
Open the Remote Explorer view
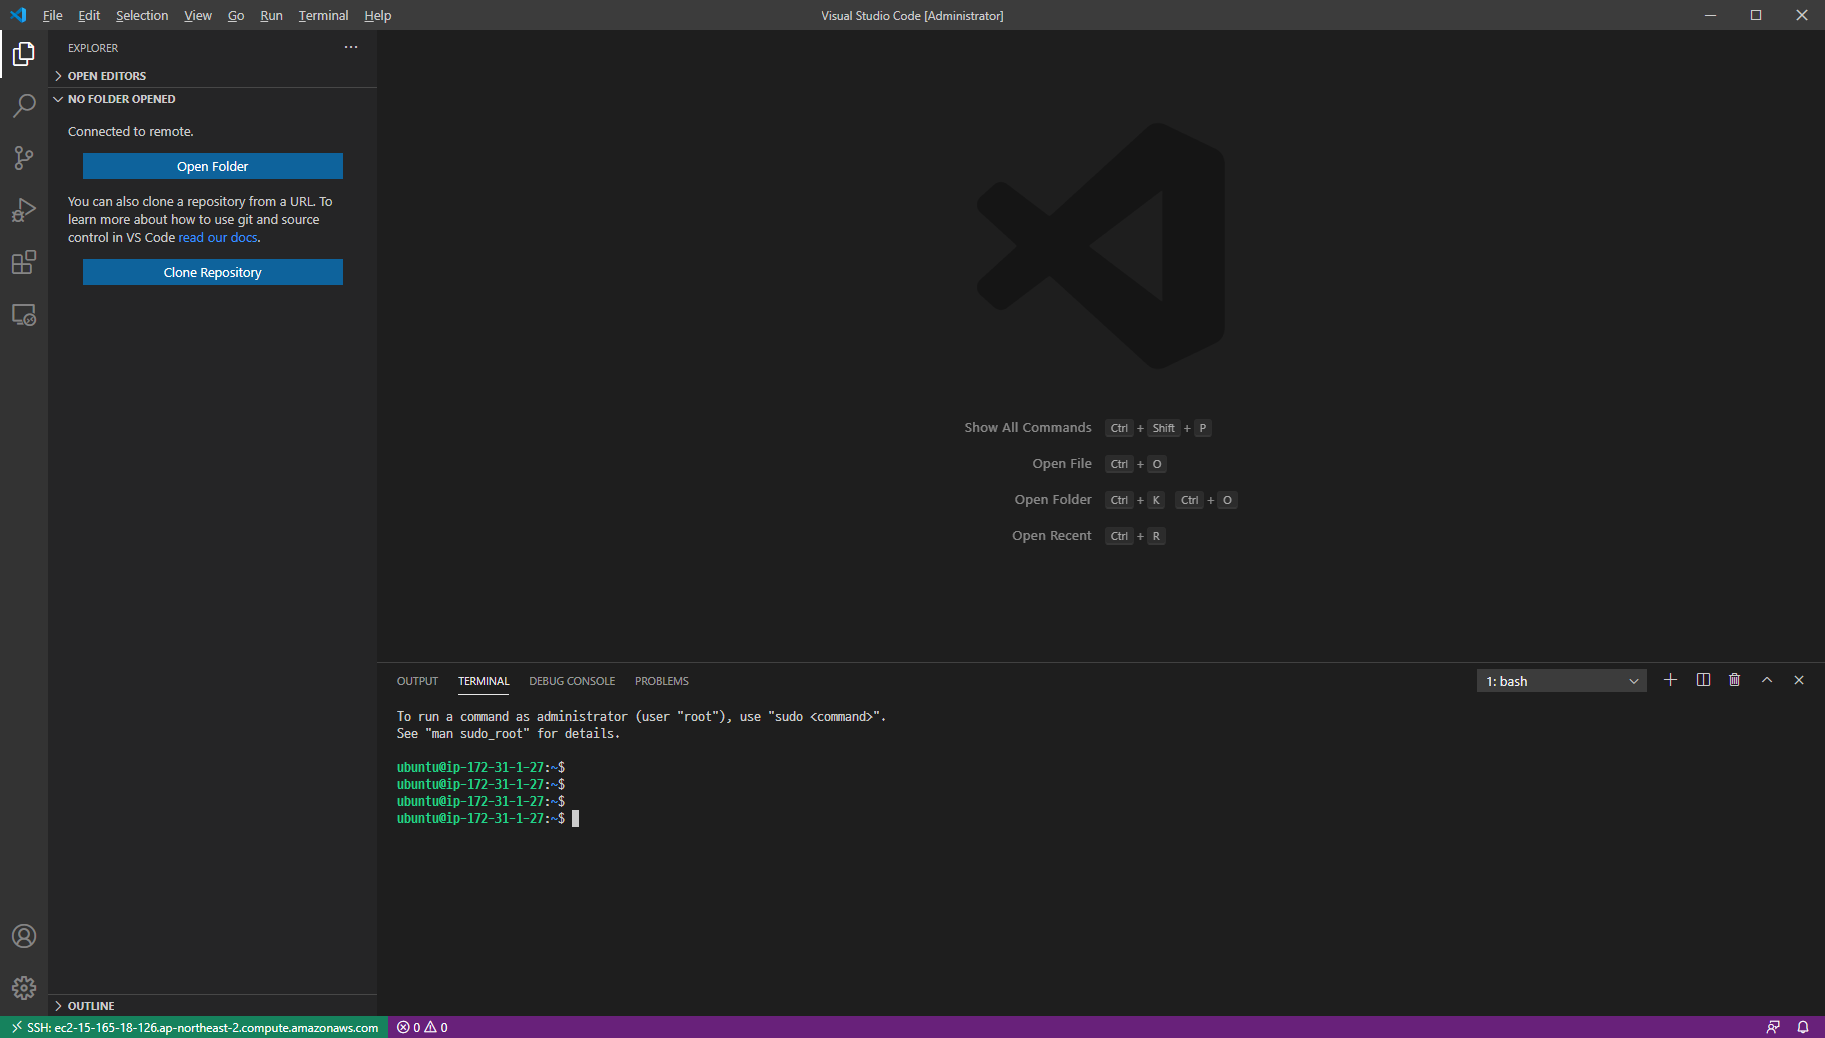pyautogui.click(x=24, y=315)
